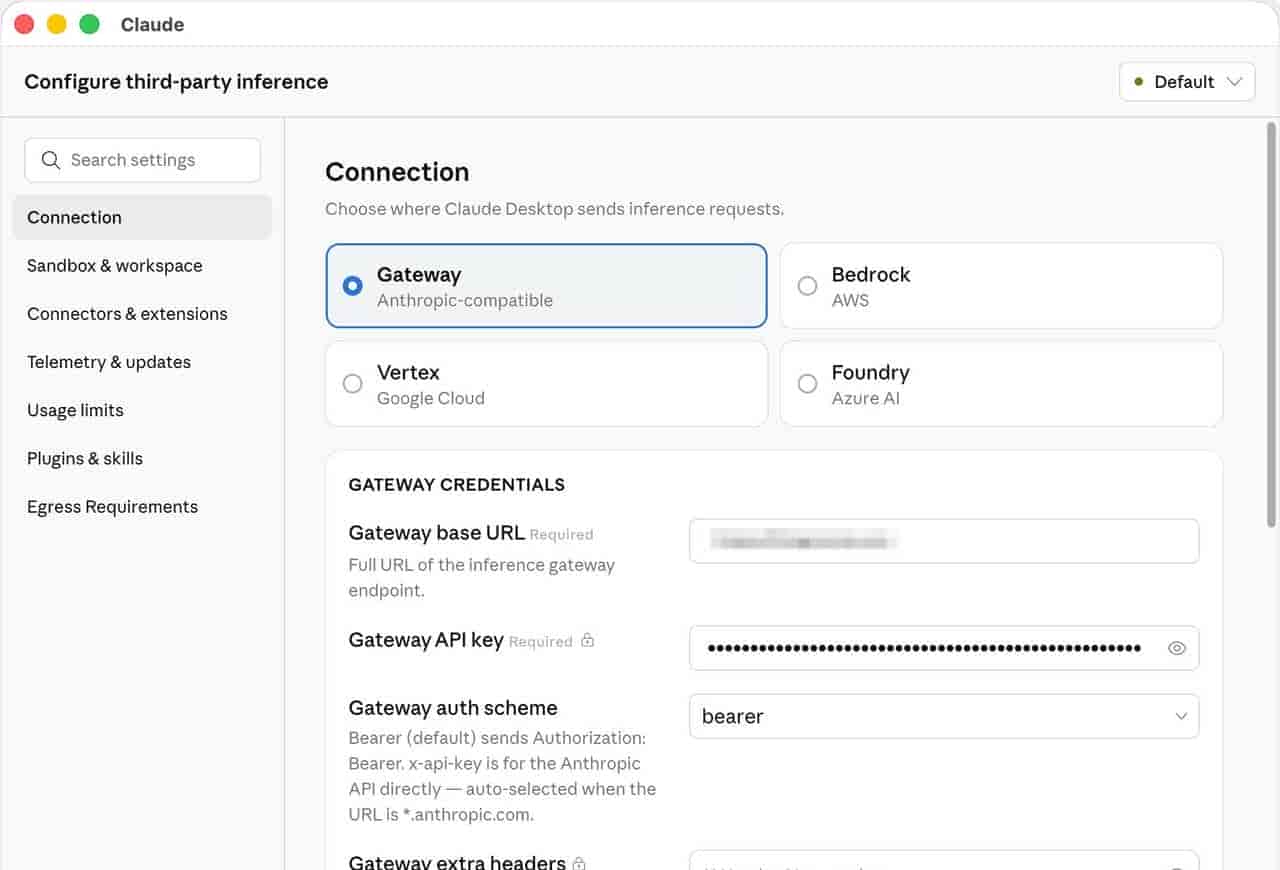Select the Vertex Google Cloud option

pyautogui.click(x=546, y=384)
